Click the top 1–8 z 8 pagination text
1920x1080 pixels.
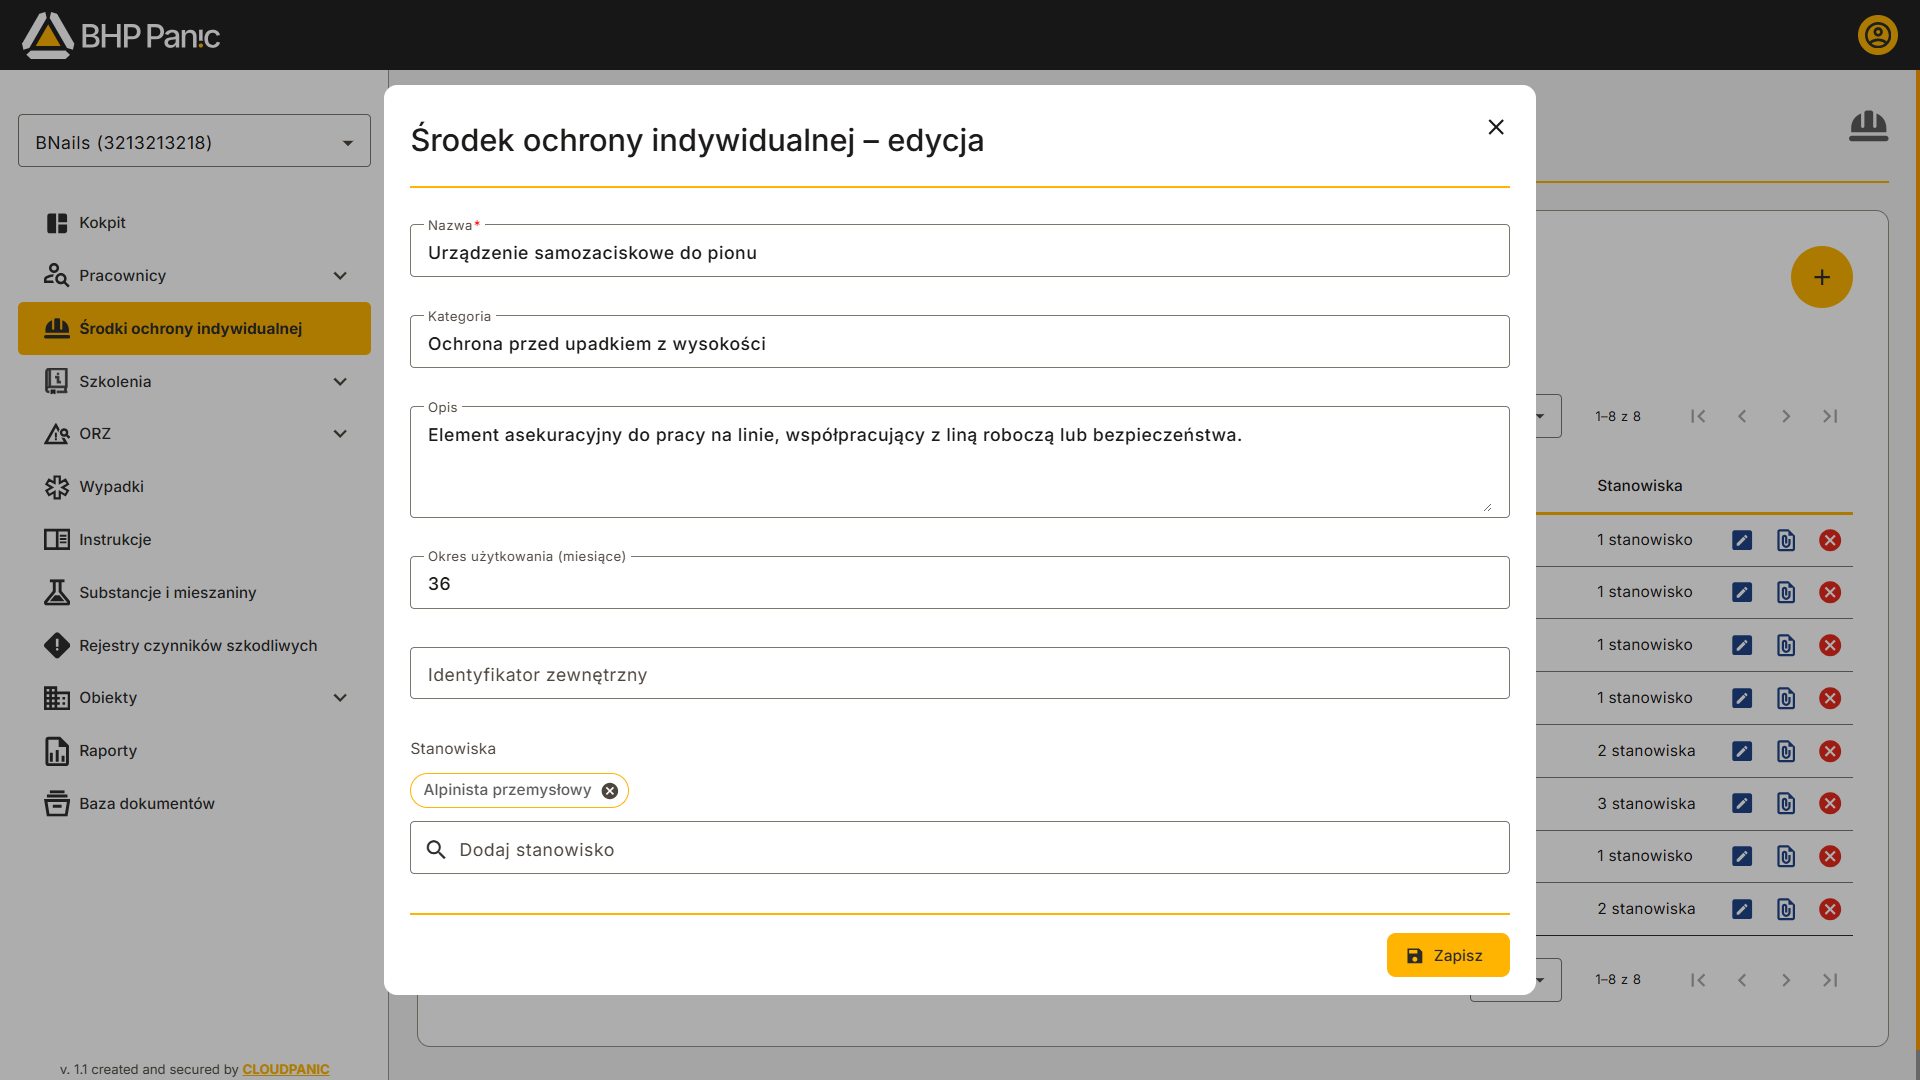[1617, 416]
